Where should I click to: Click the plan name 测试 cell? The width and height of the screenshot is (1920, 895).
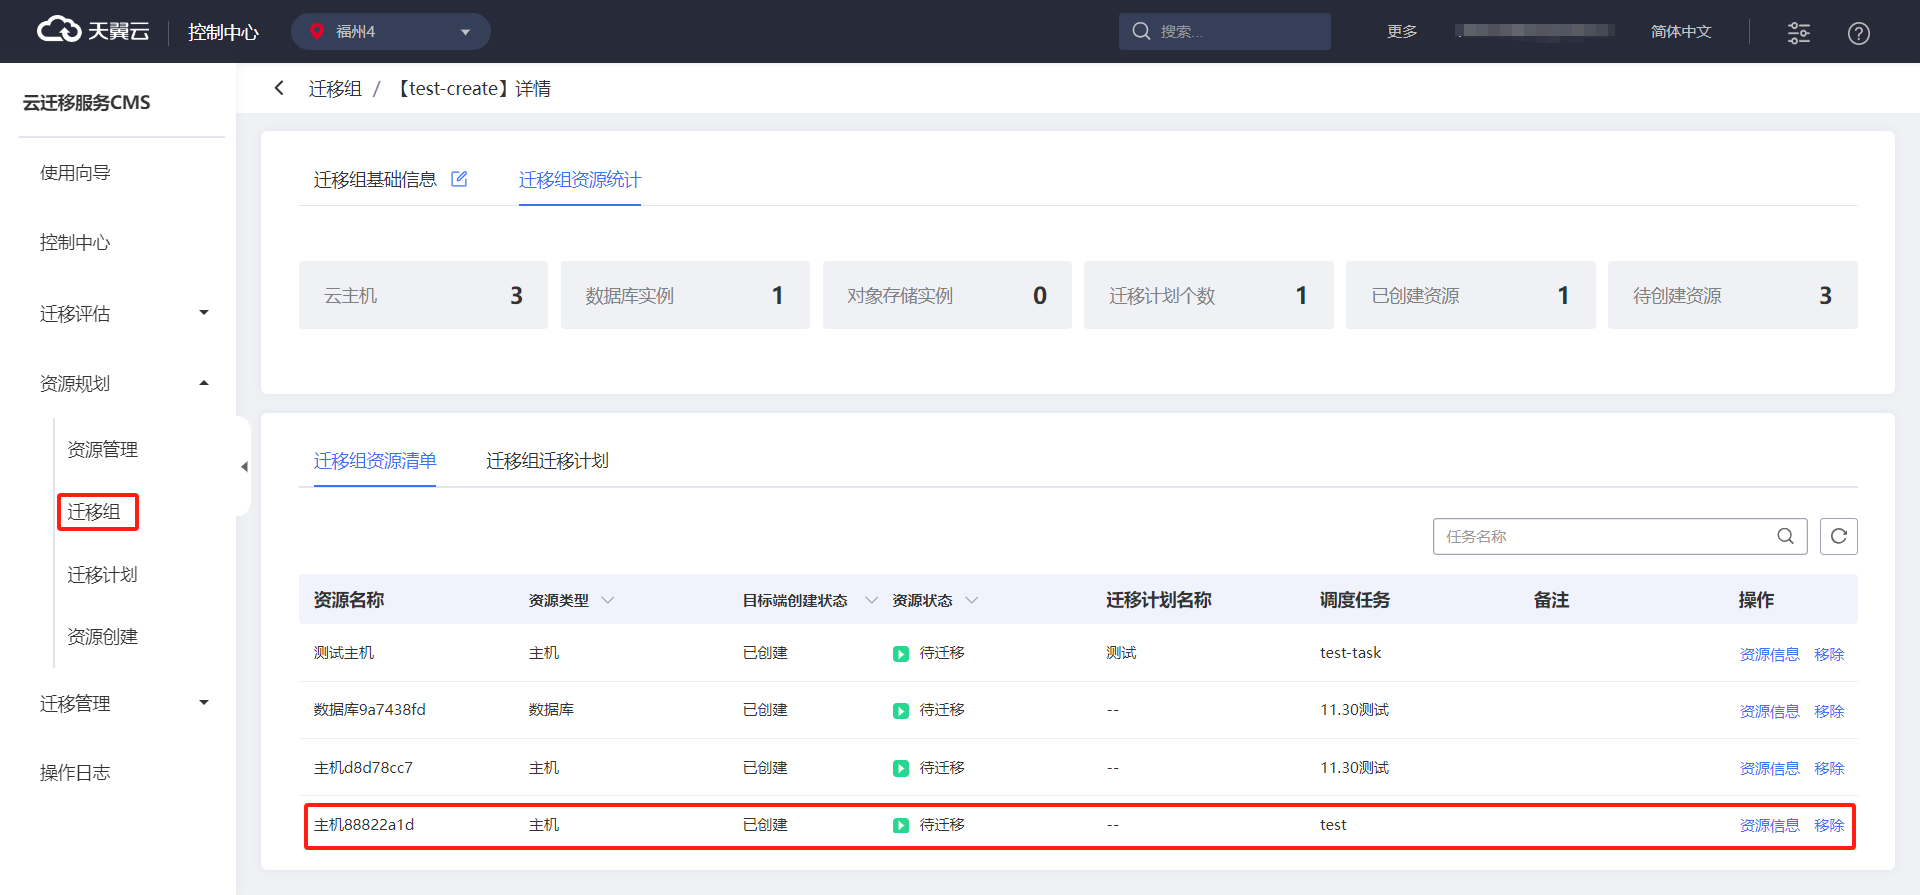click(1121, 653)
